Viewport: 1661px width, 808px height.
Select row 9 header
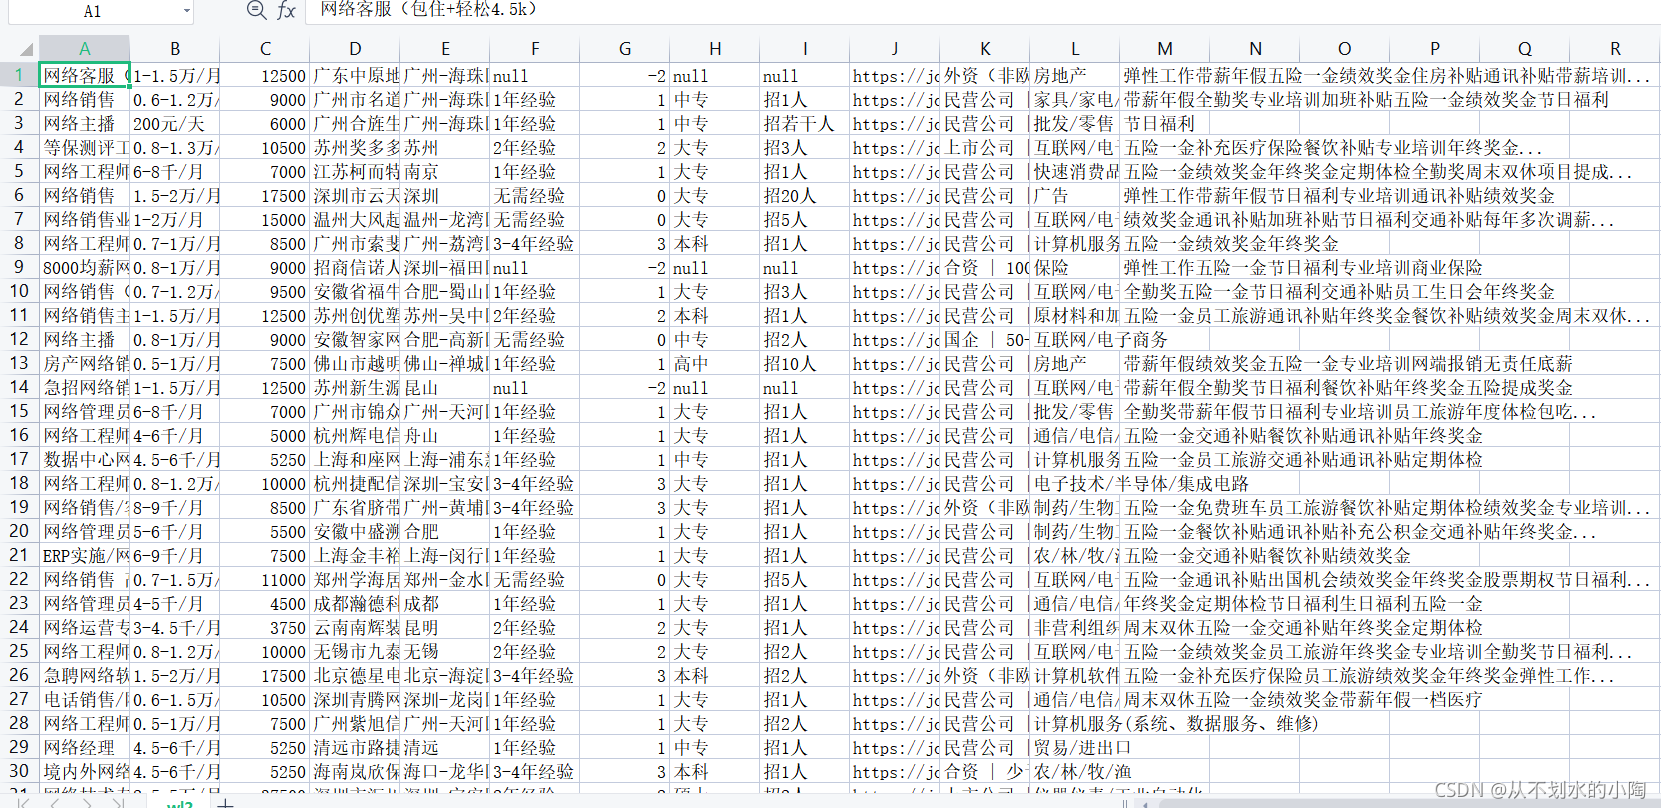pos(19,267)
